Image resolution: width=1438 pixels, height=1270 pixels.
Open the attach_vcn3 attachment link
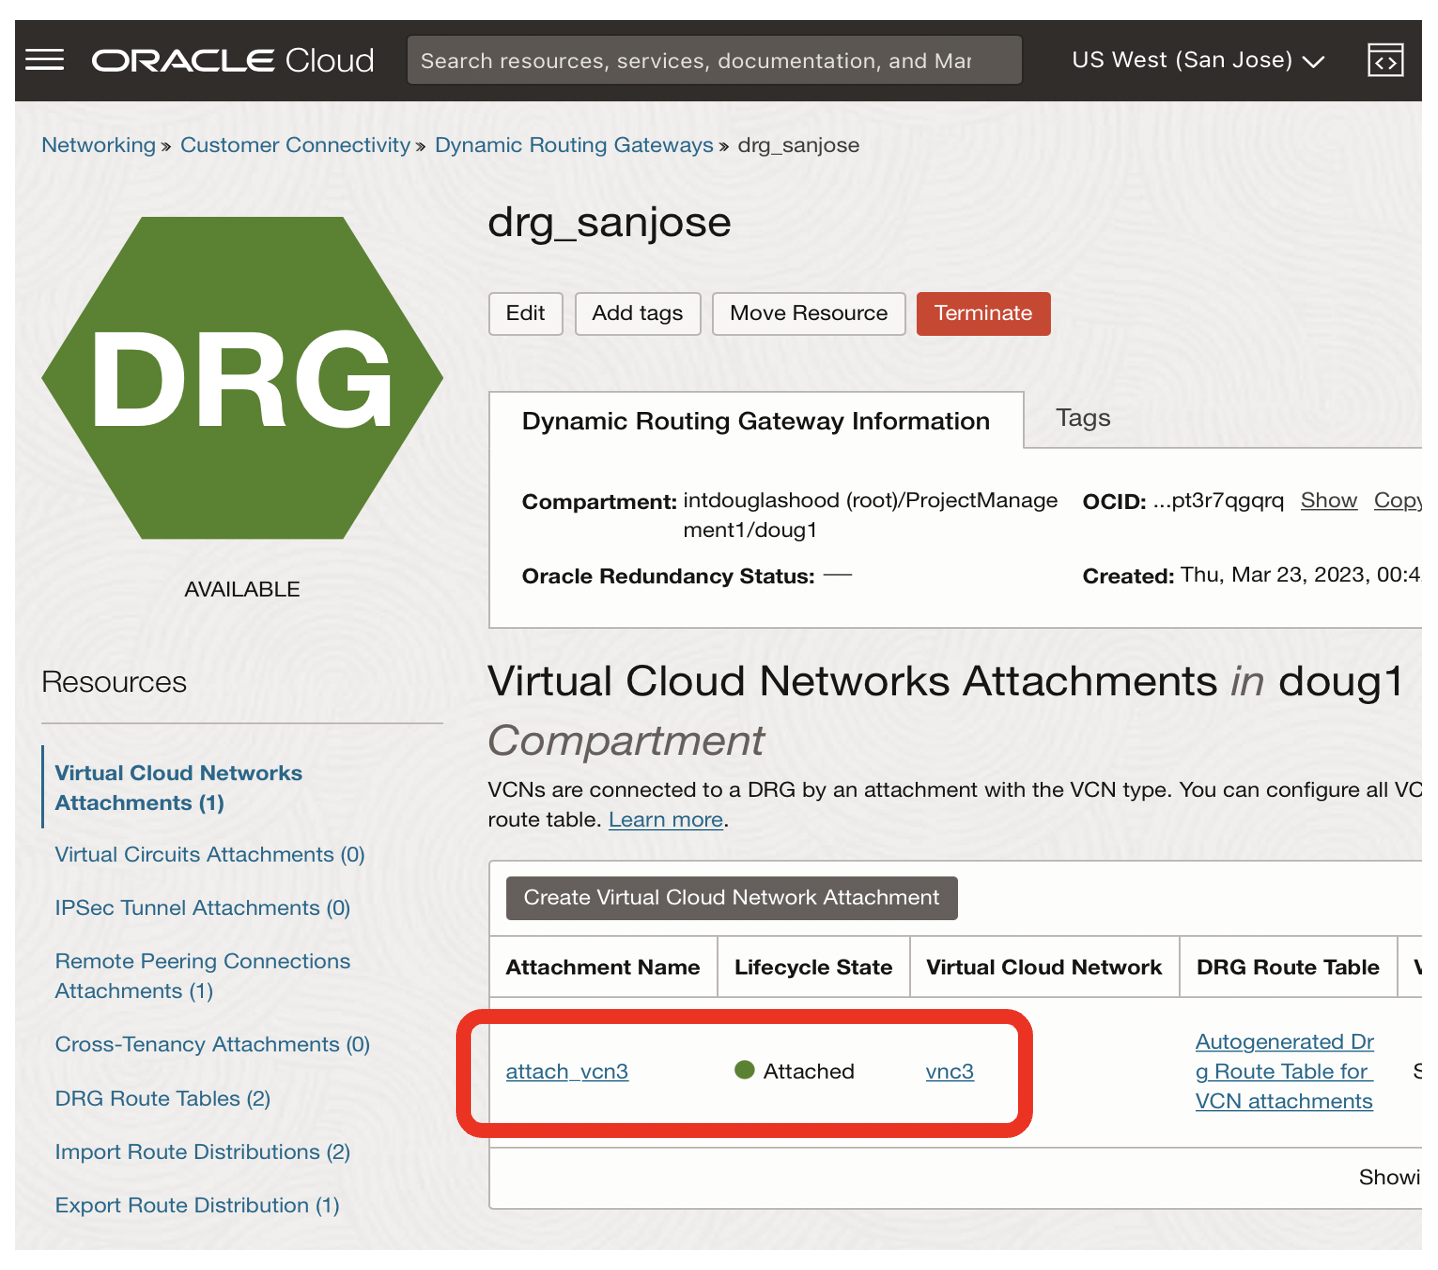567,1072
